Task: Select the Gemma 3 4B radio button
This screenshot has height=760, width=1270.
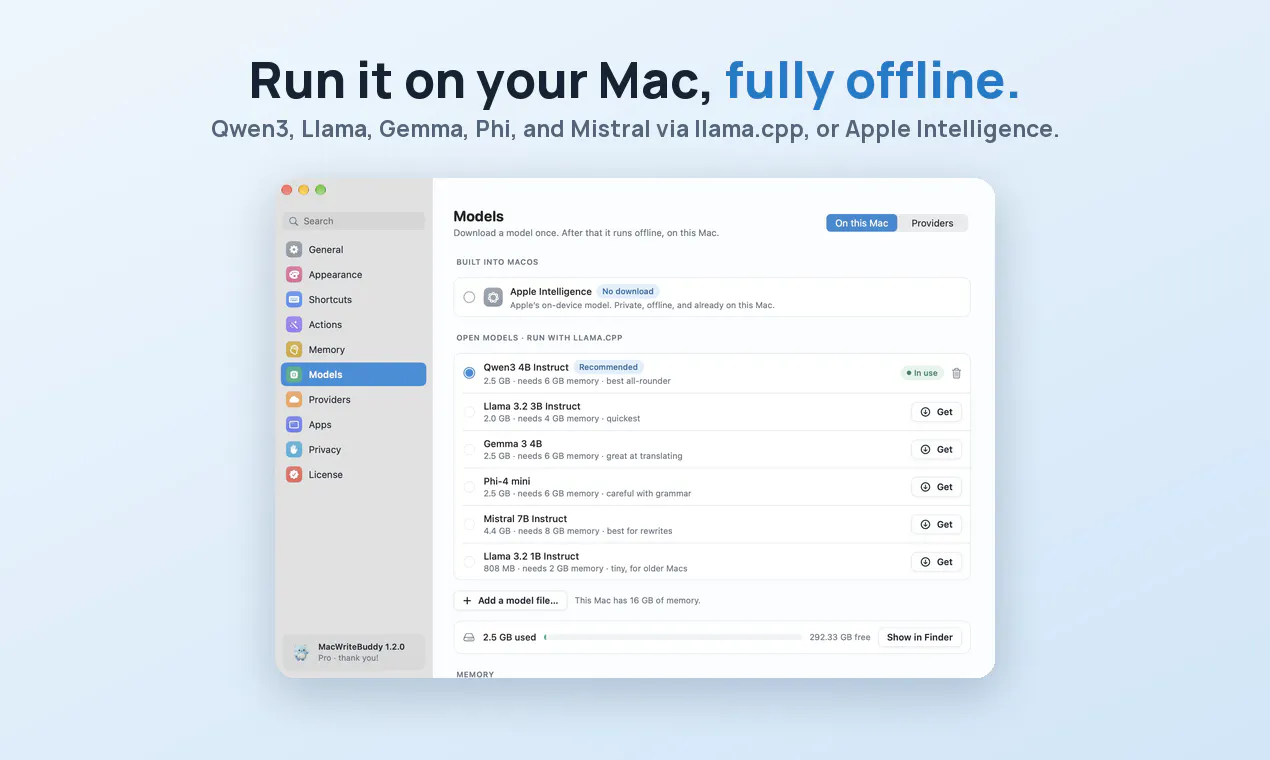Action: click(469, 449)
